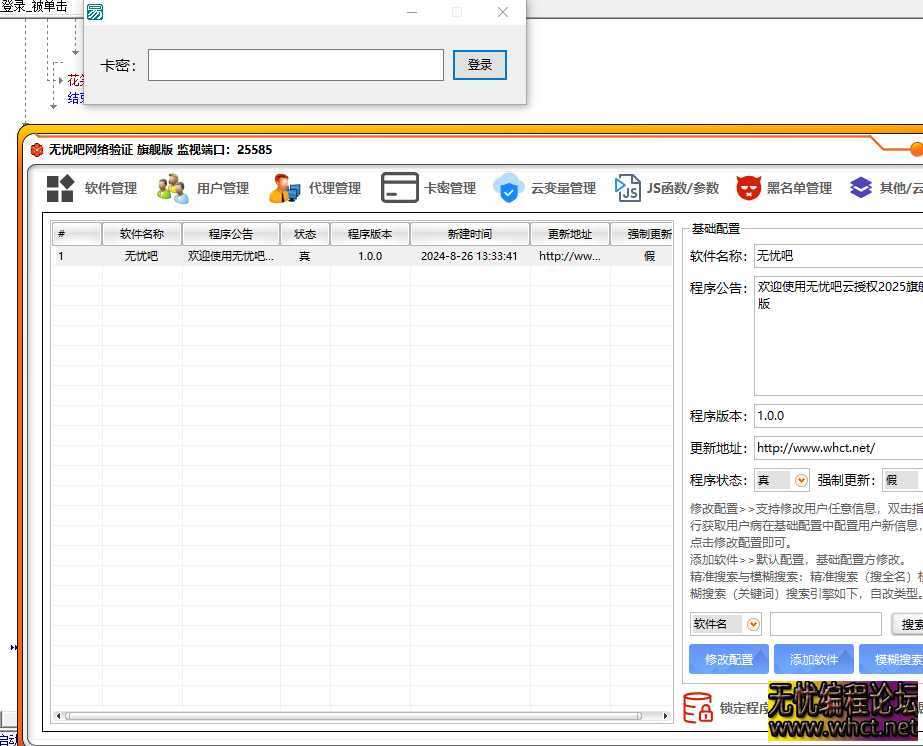Click the 模糊搜索 fuzzy search button

coord(896,659)
